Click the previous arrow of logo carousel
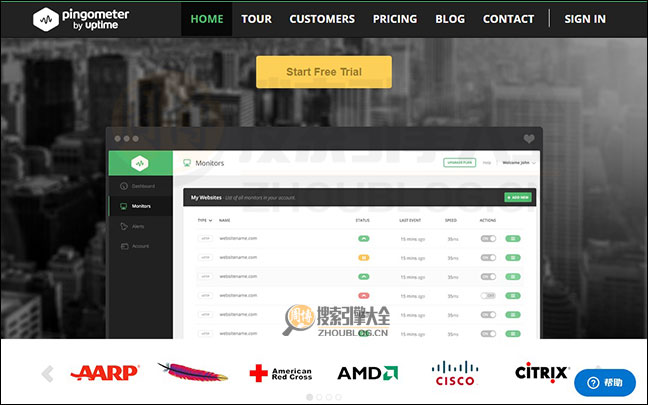This screenshot has height=405, width=648. click(x=47, y=374)
